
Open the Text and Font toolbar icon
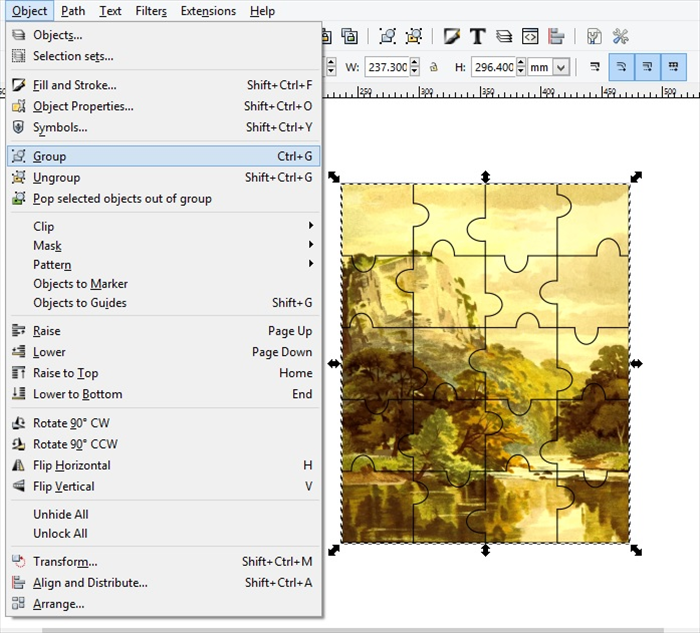478,36
